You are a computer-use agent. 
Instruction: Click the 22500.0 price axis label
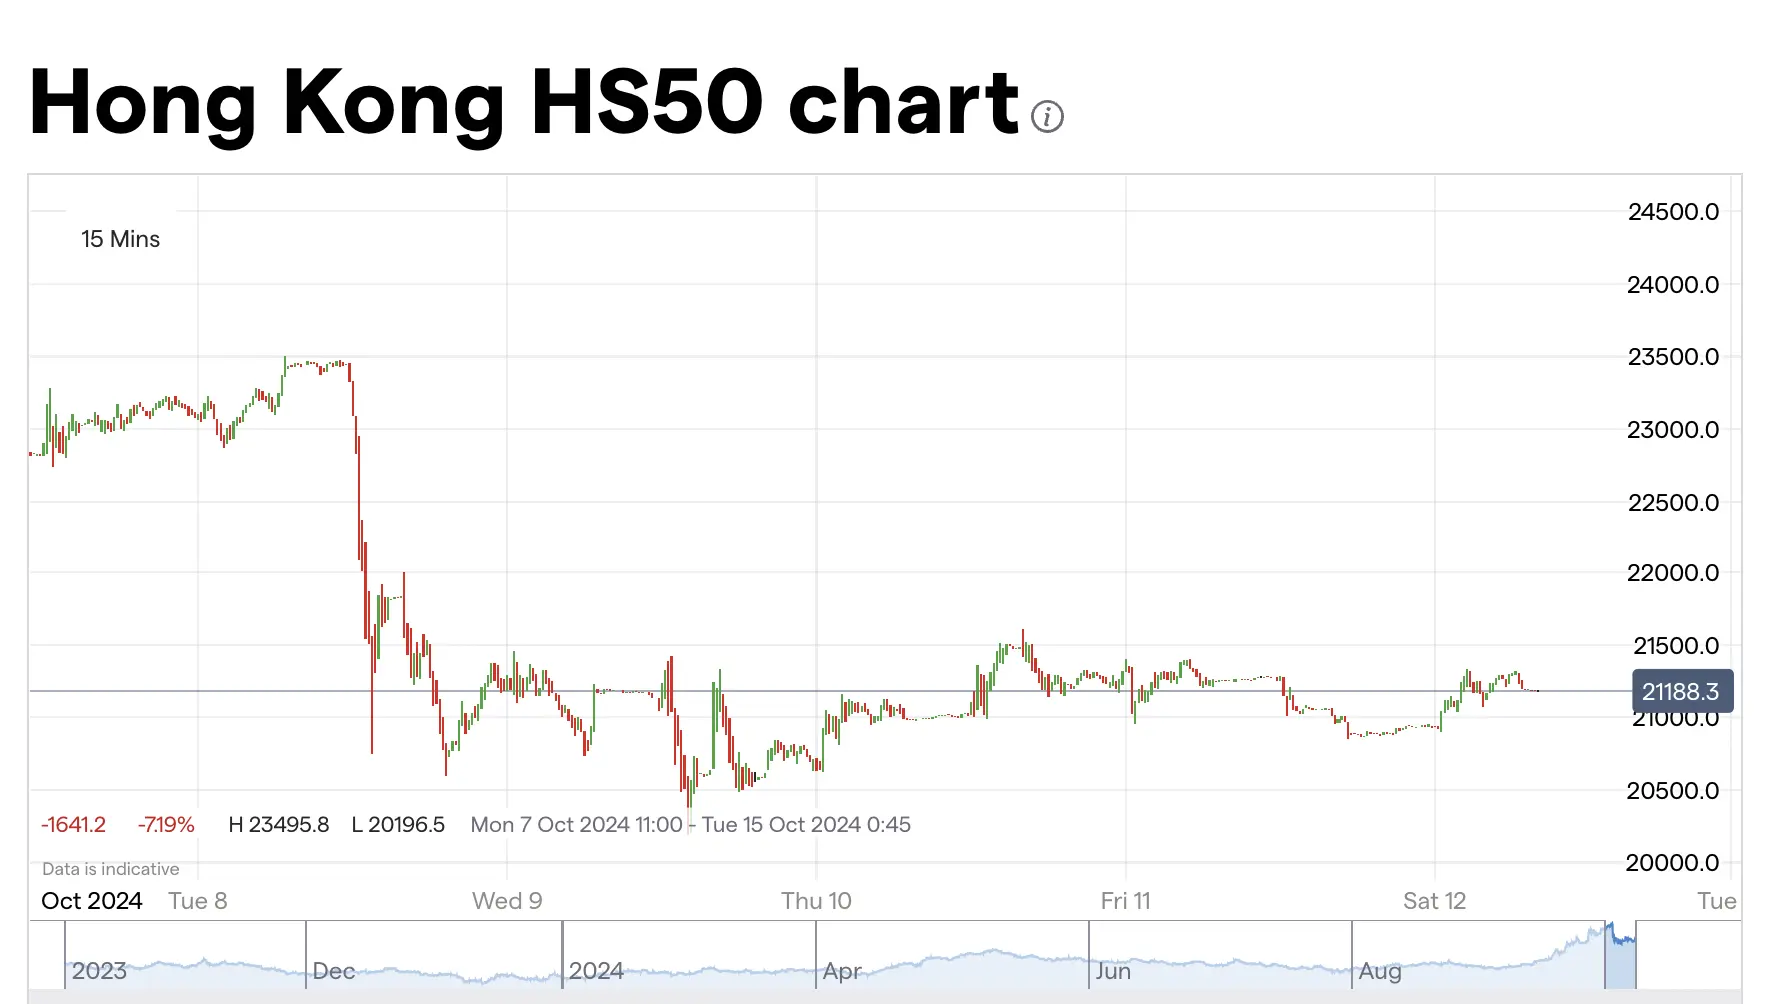[1674, 503]
